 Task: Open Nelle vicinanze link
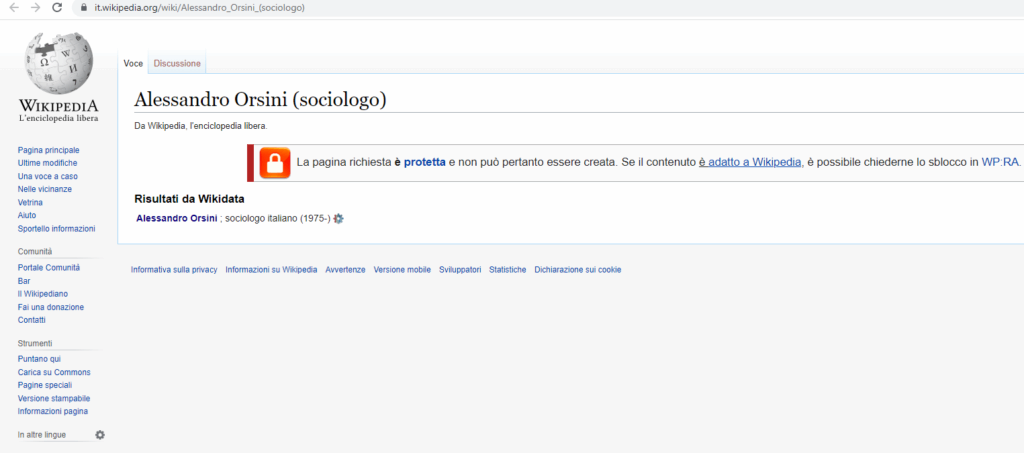click(44, 189)
